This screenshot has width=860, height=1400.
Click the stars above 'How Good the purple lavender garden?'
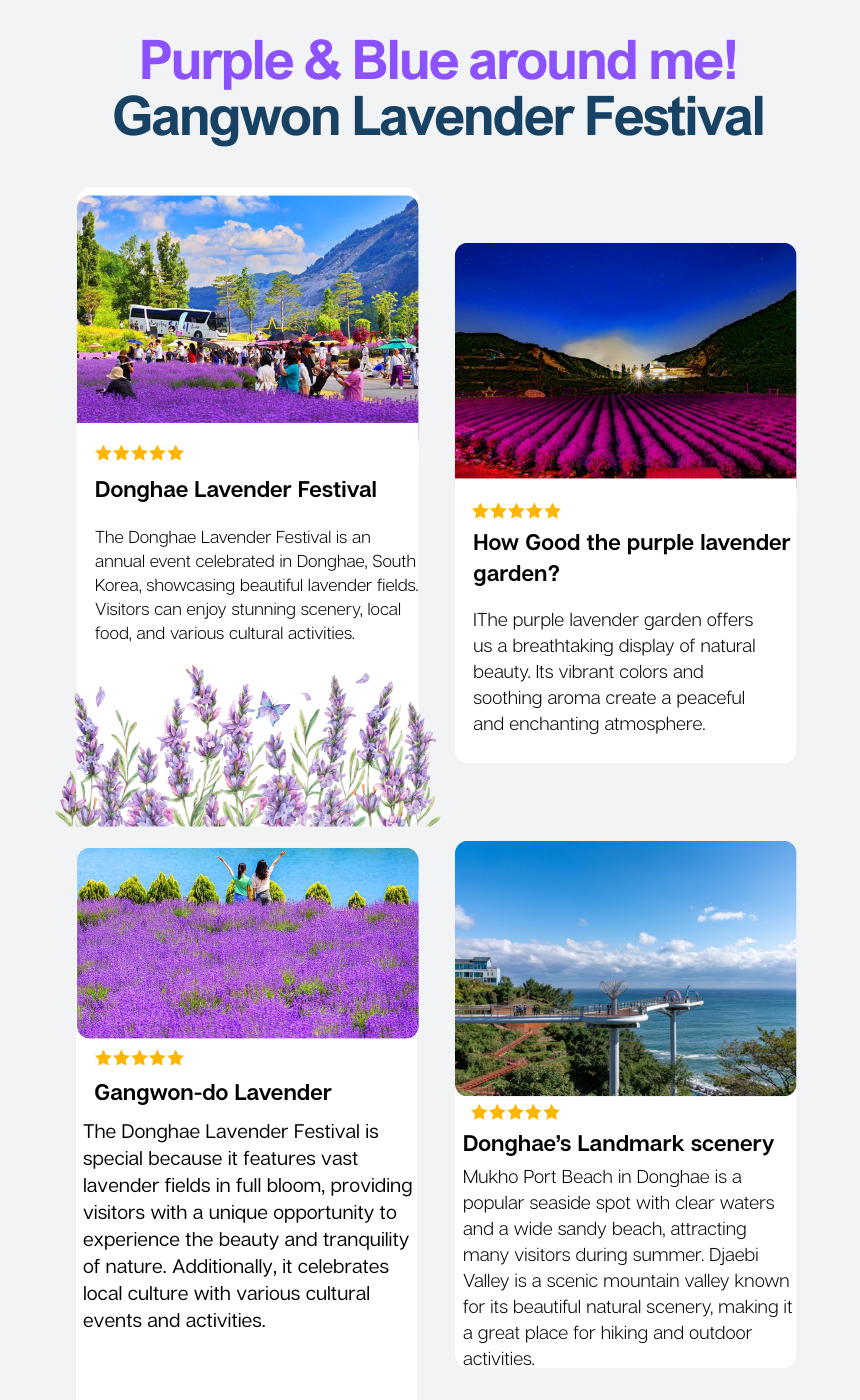516,511
